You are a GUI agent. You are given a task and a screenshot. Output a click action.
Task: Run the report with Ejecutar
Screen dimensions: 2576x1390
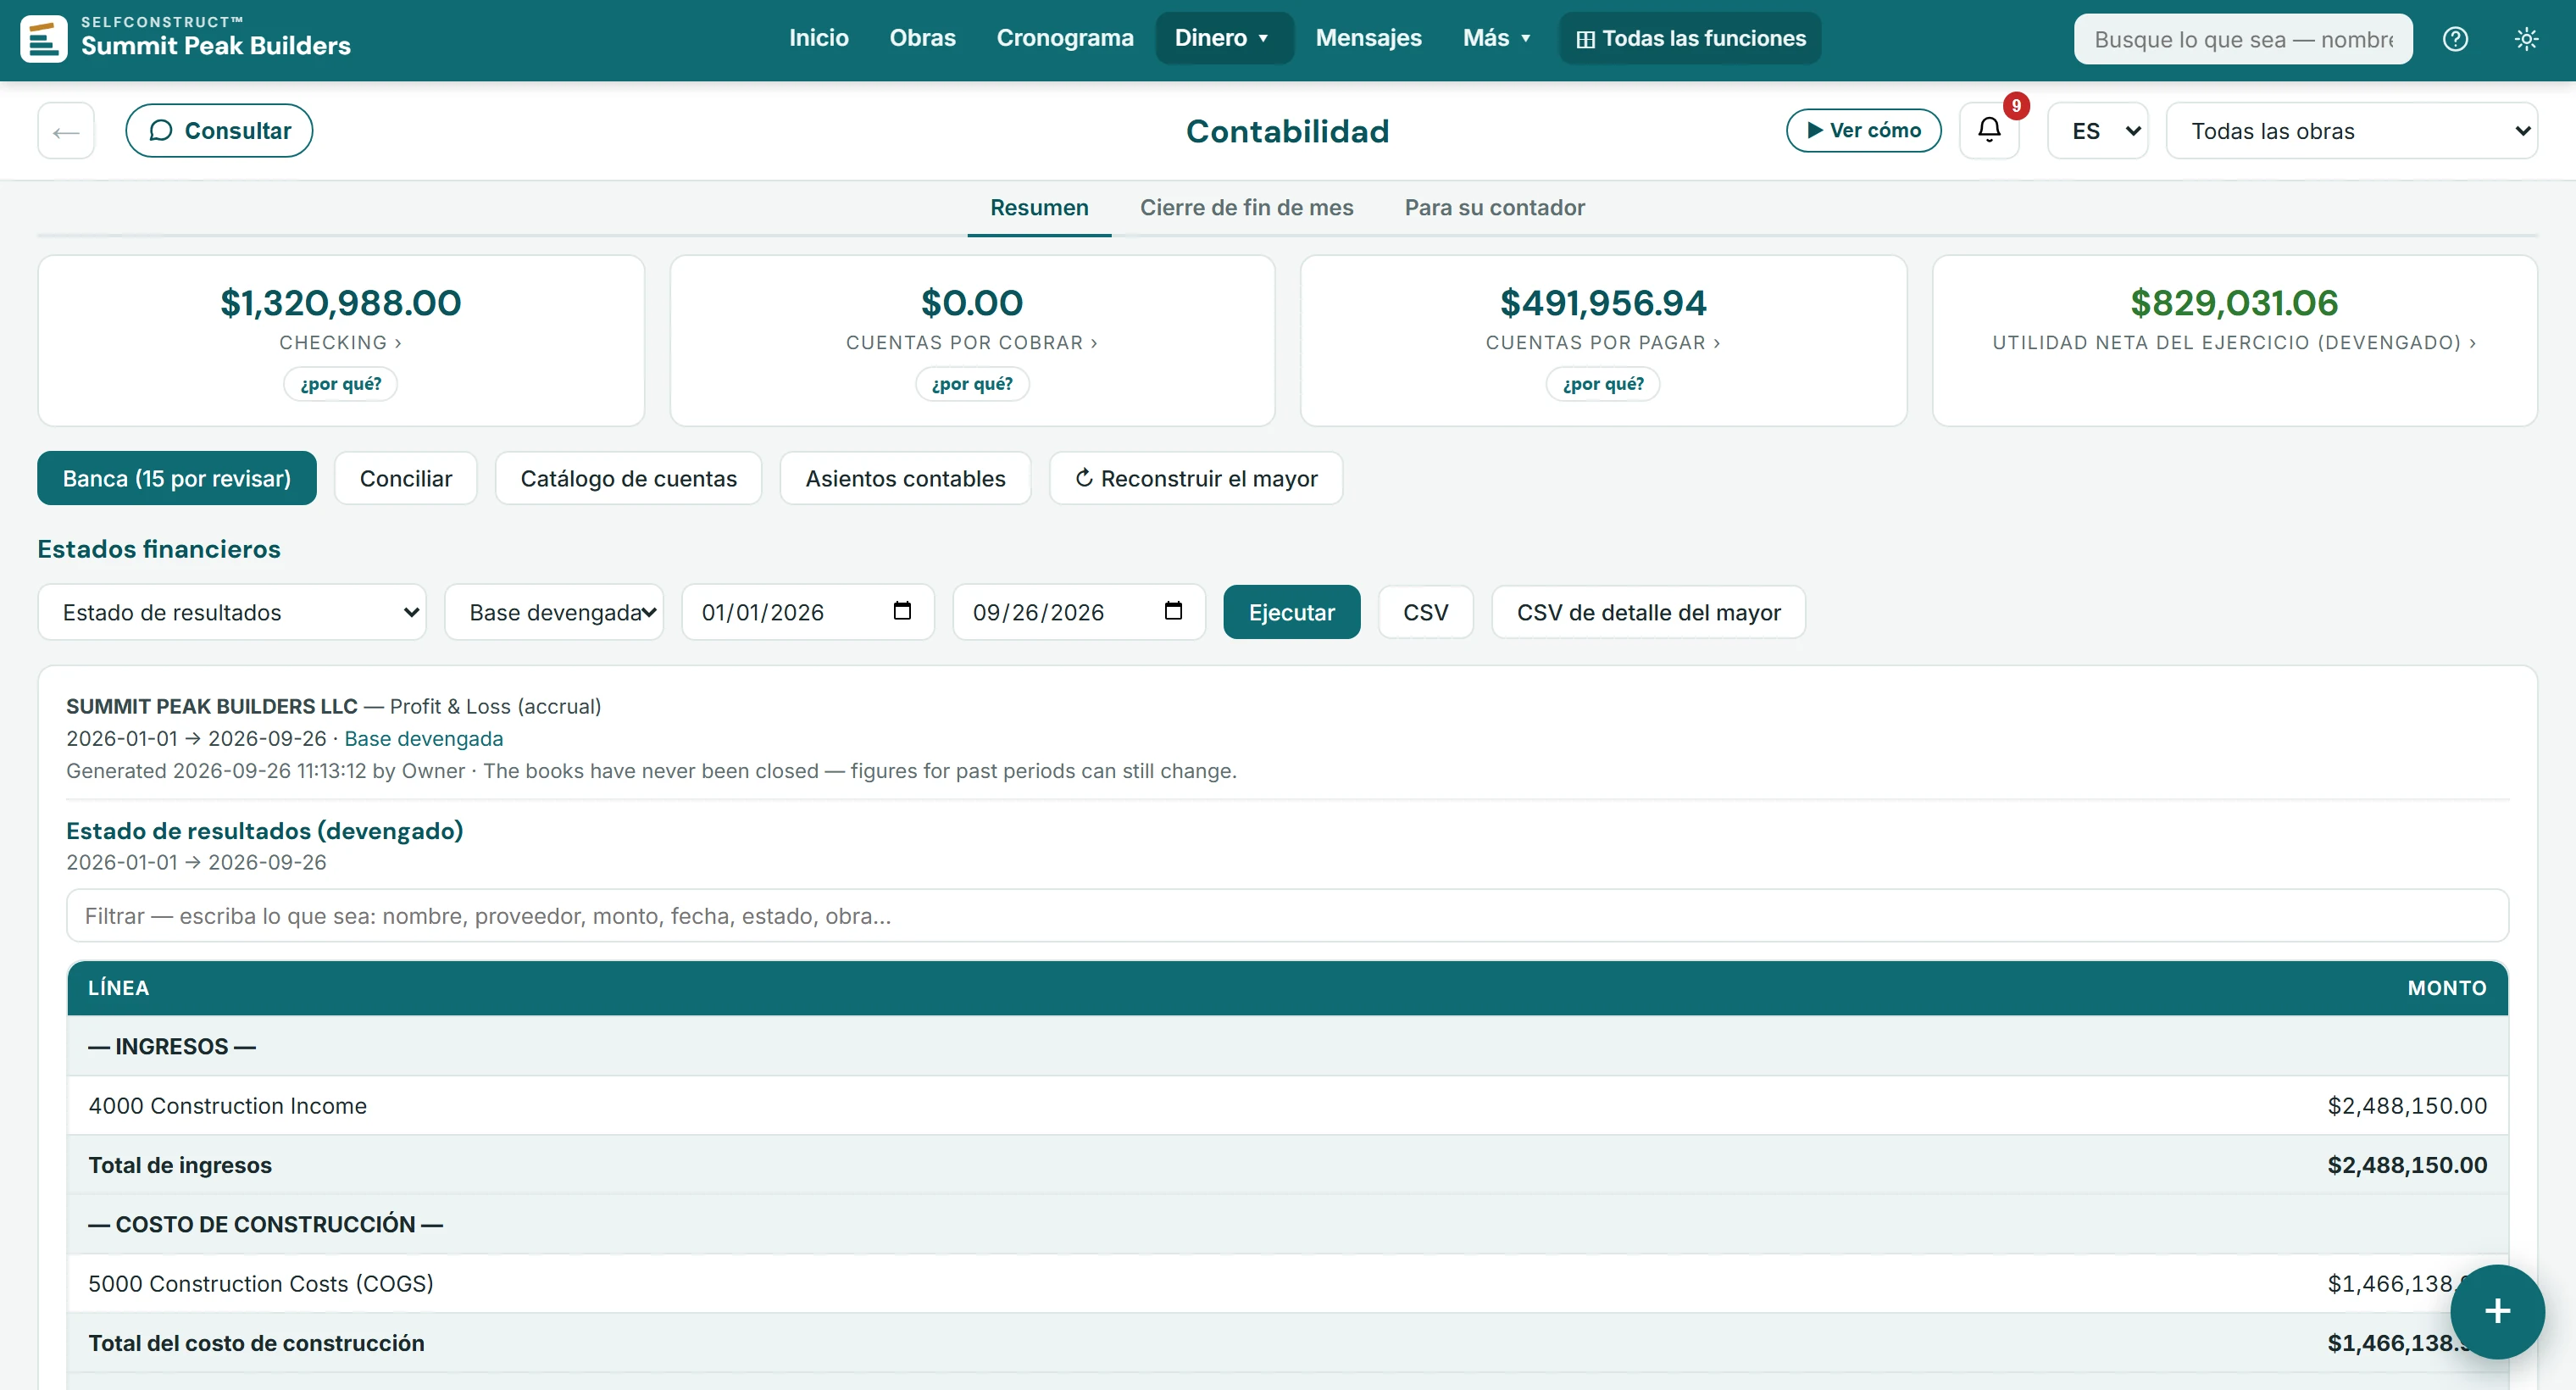point(1291,612)
